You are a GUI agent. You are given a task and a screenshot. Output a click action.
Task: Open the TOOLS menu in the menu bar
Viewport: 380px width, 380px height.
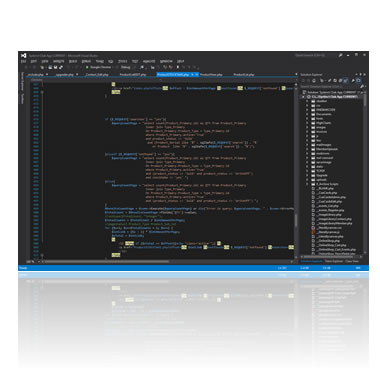pyautogui.click(x=123, y=61)
